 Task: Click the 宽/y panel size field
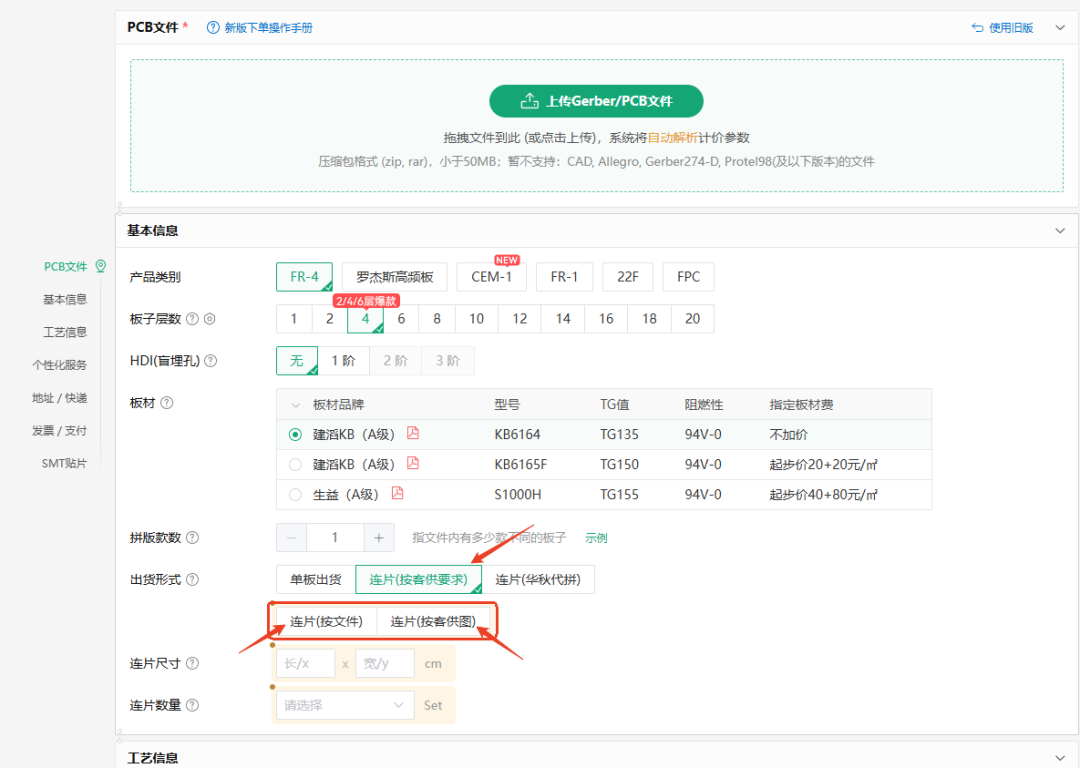coord(385,663)
